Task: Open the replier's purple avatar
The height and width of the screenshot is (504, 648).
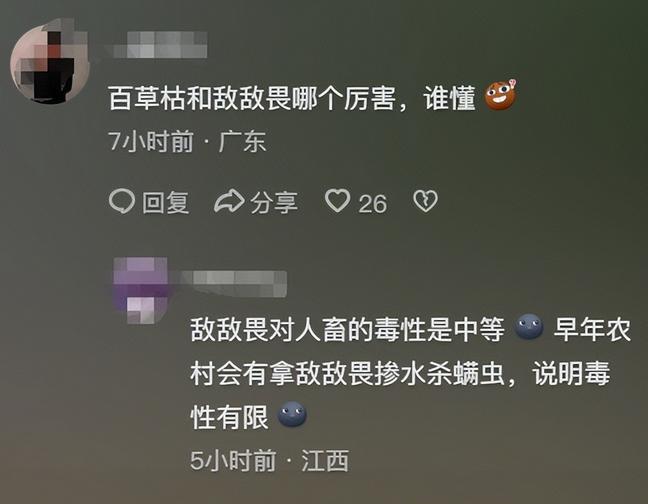Action: pos(141,290)
